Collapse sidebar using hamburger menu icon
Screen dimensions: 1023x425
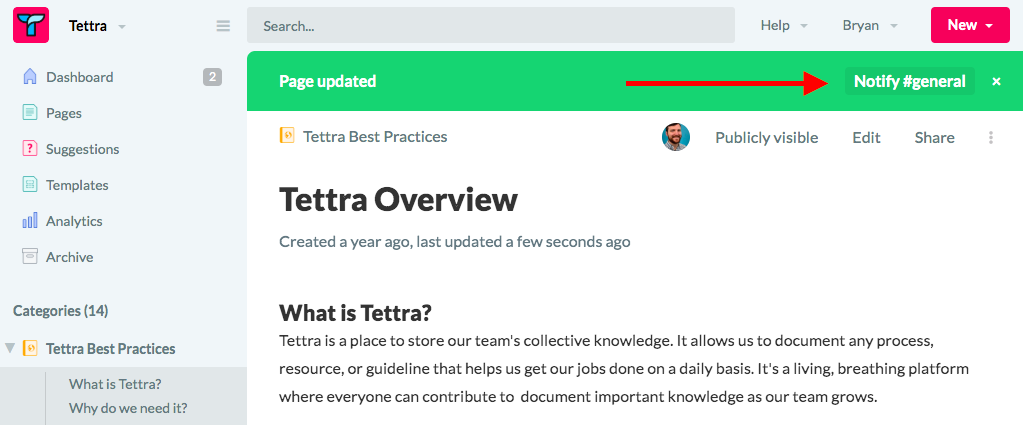click(x=223, y=26)
